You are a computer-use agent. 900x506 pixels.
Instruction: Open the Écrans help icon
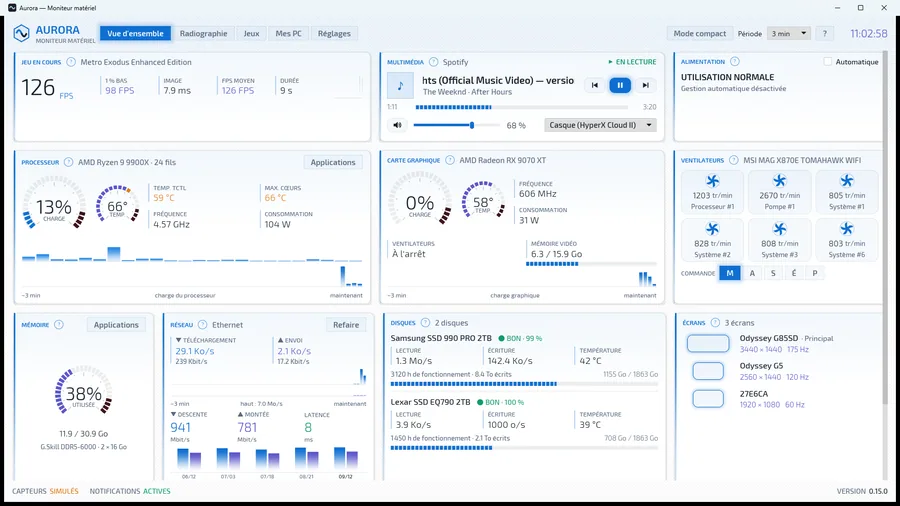(x=715, y=323)
